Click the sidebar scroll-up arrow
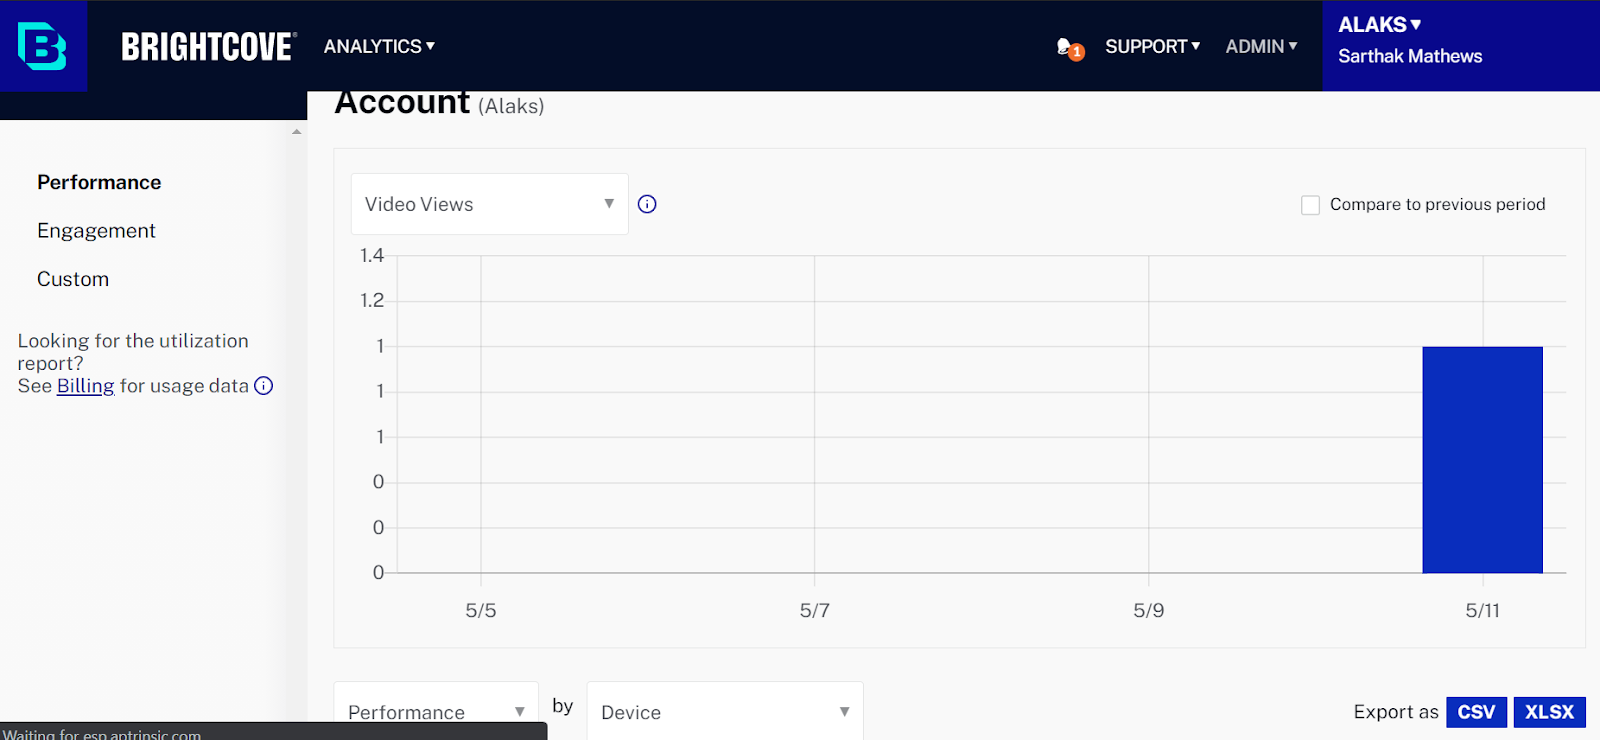This screenshot has width=1600, height=740. click(297, 132)
